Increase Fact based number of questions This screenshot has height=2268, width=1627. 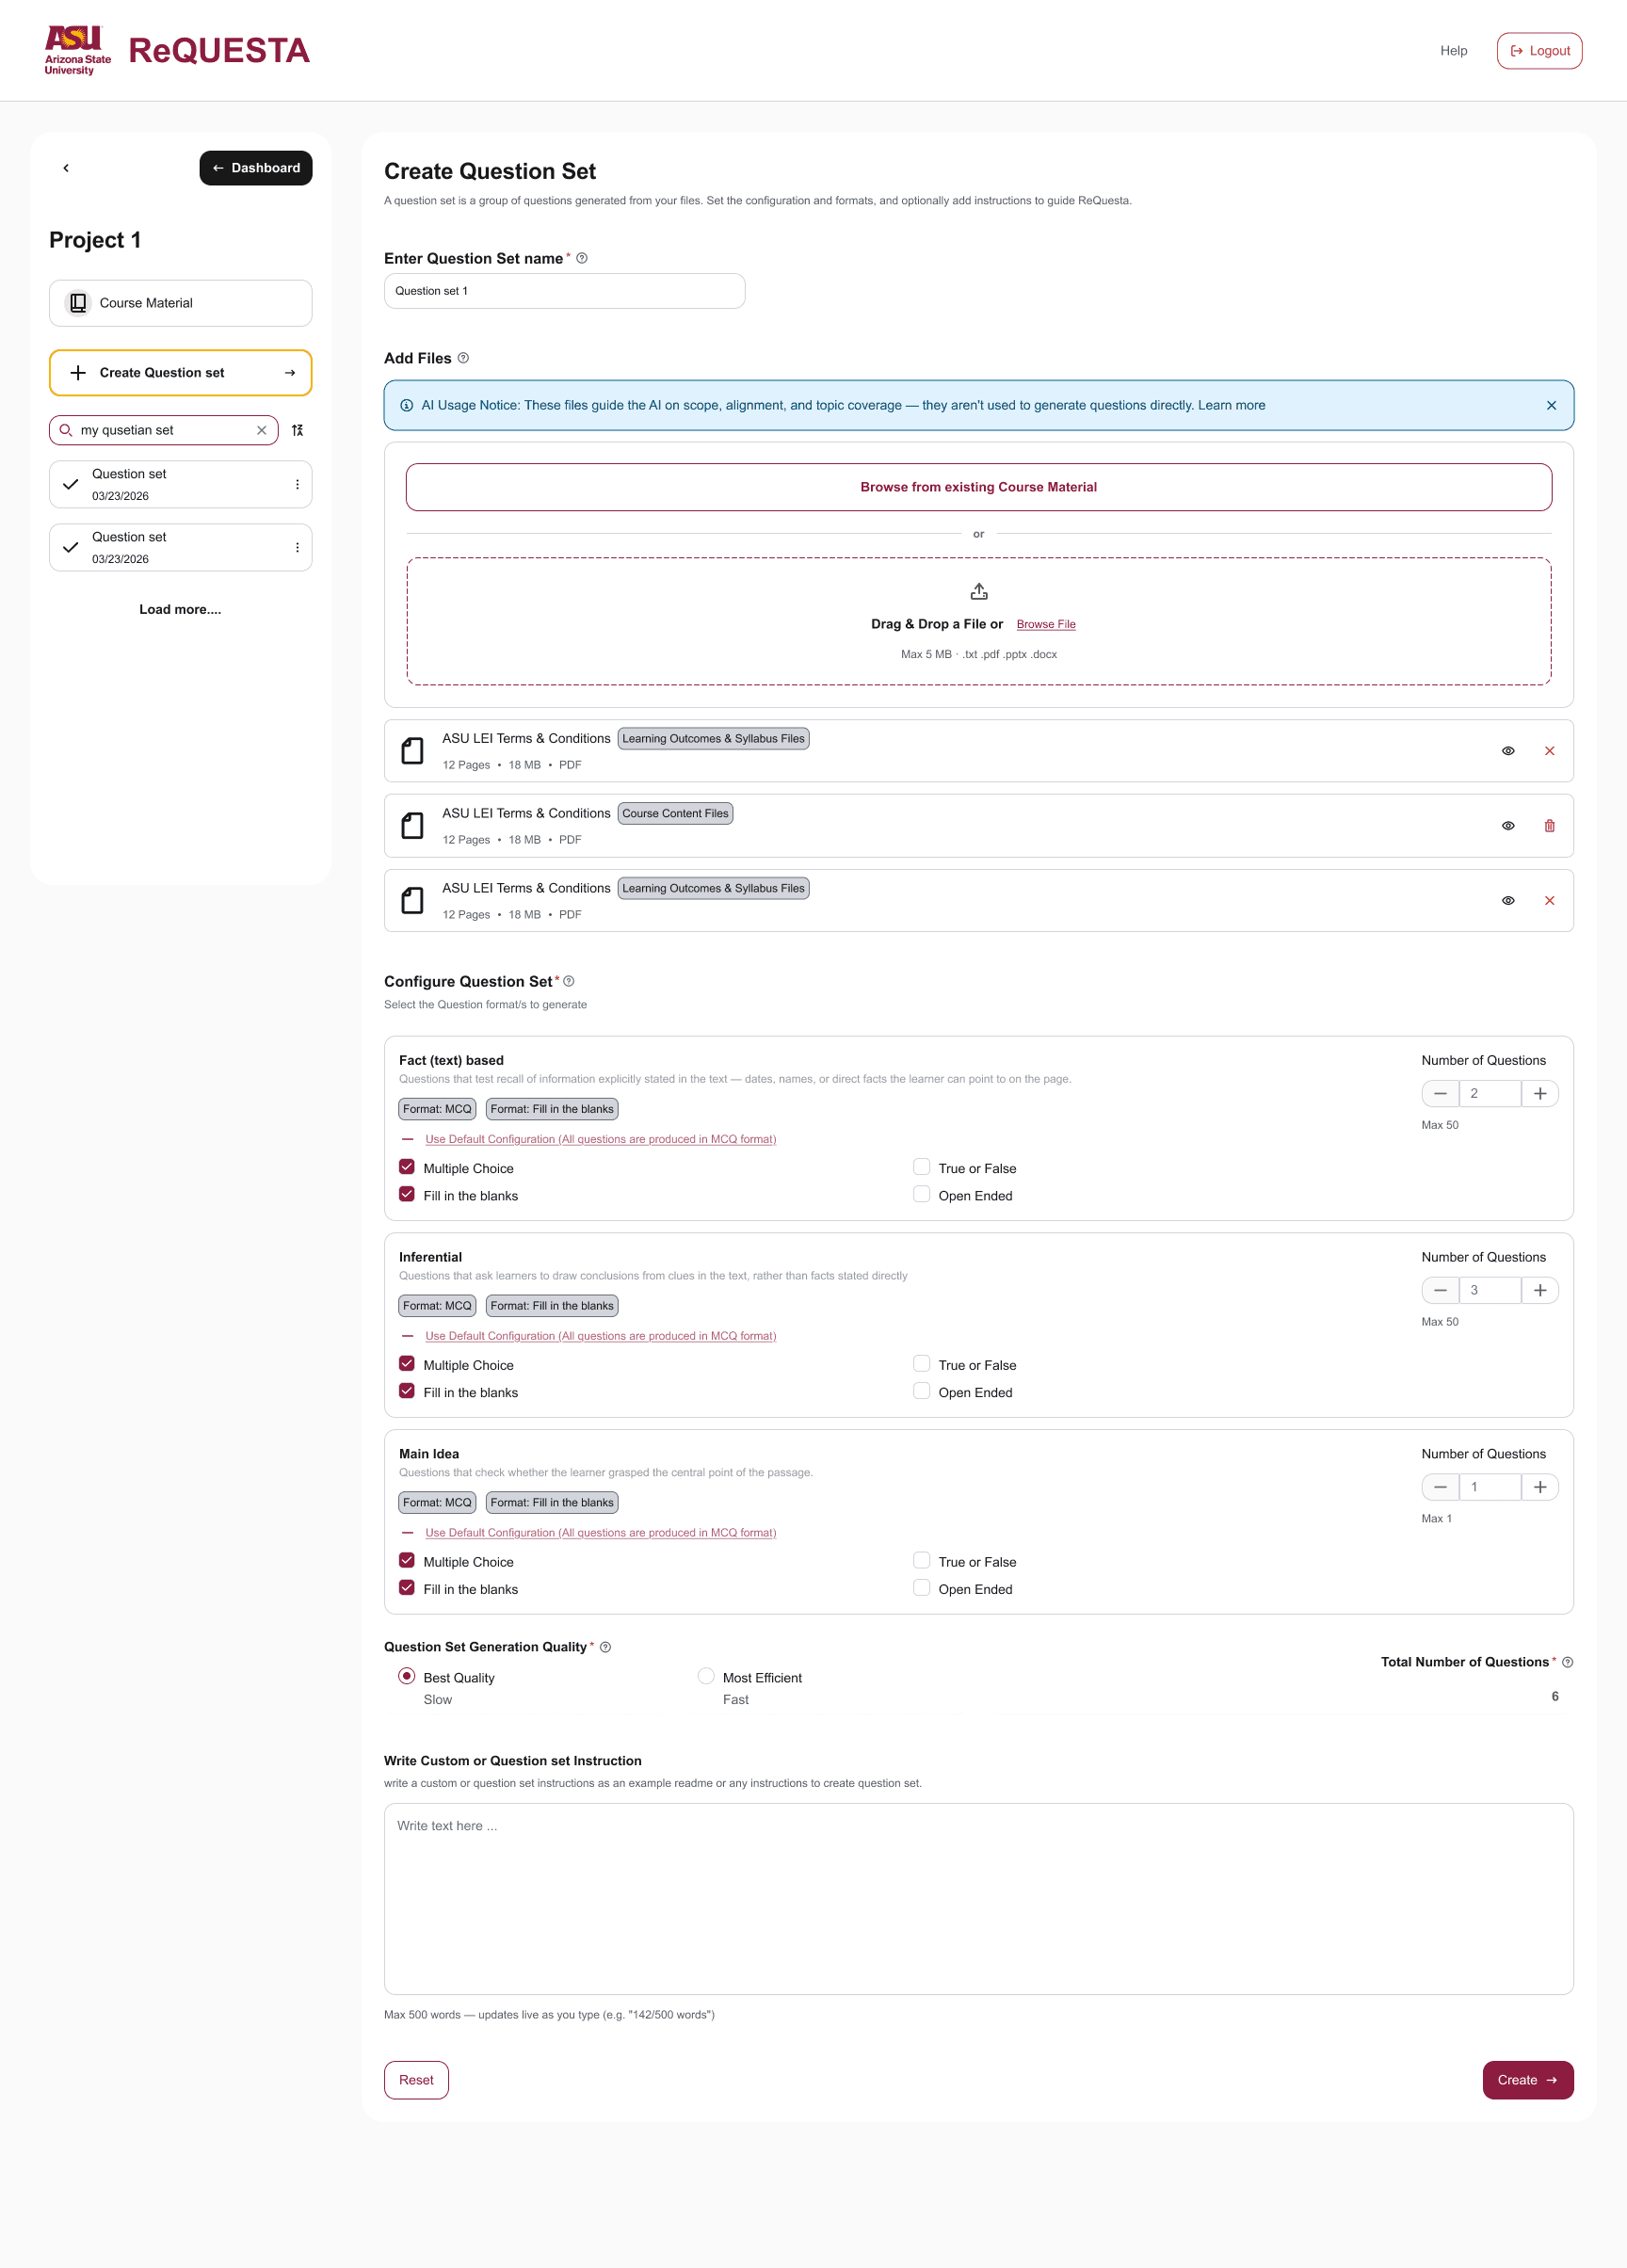click(x=1540, y=1094)
